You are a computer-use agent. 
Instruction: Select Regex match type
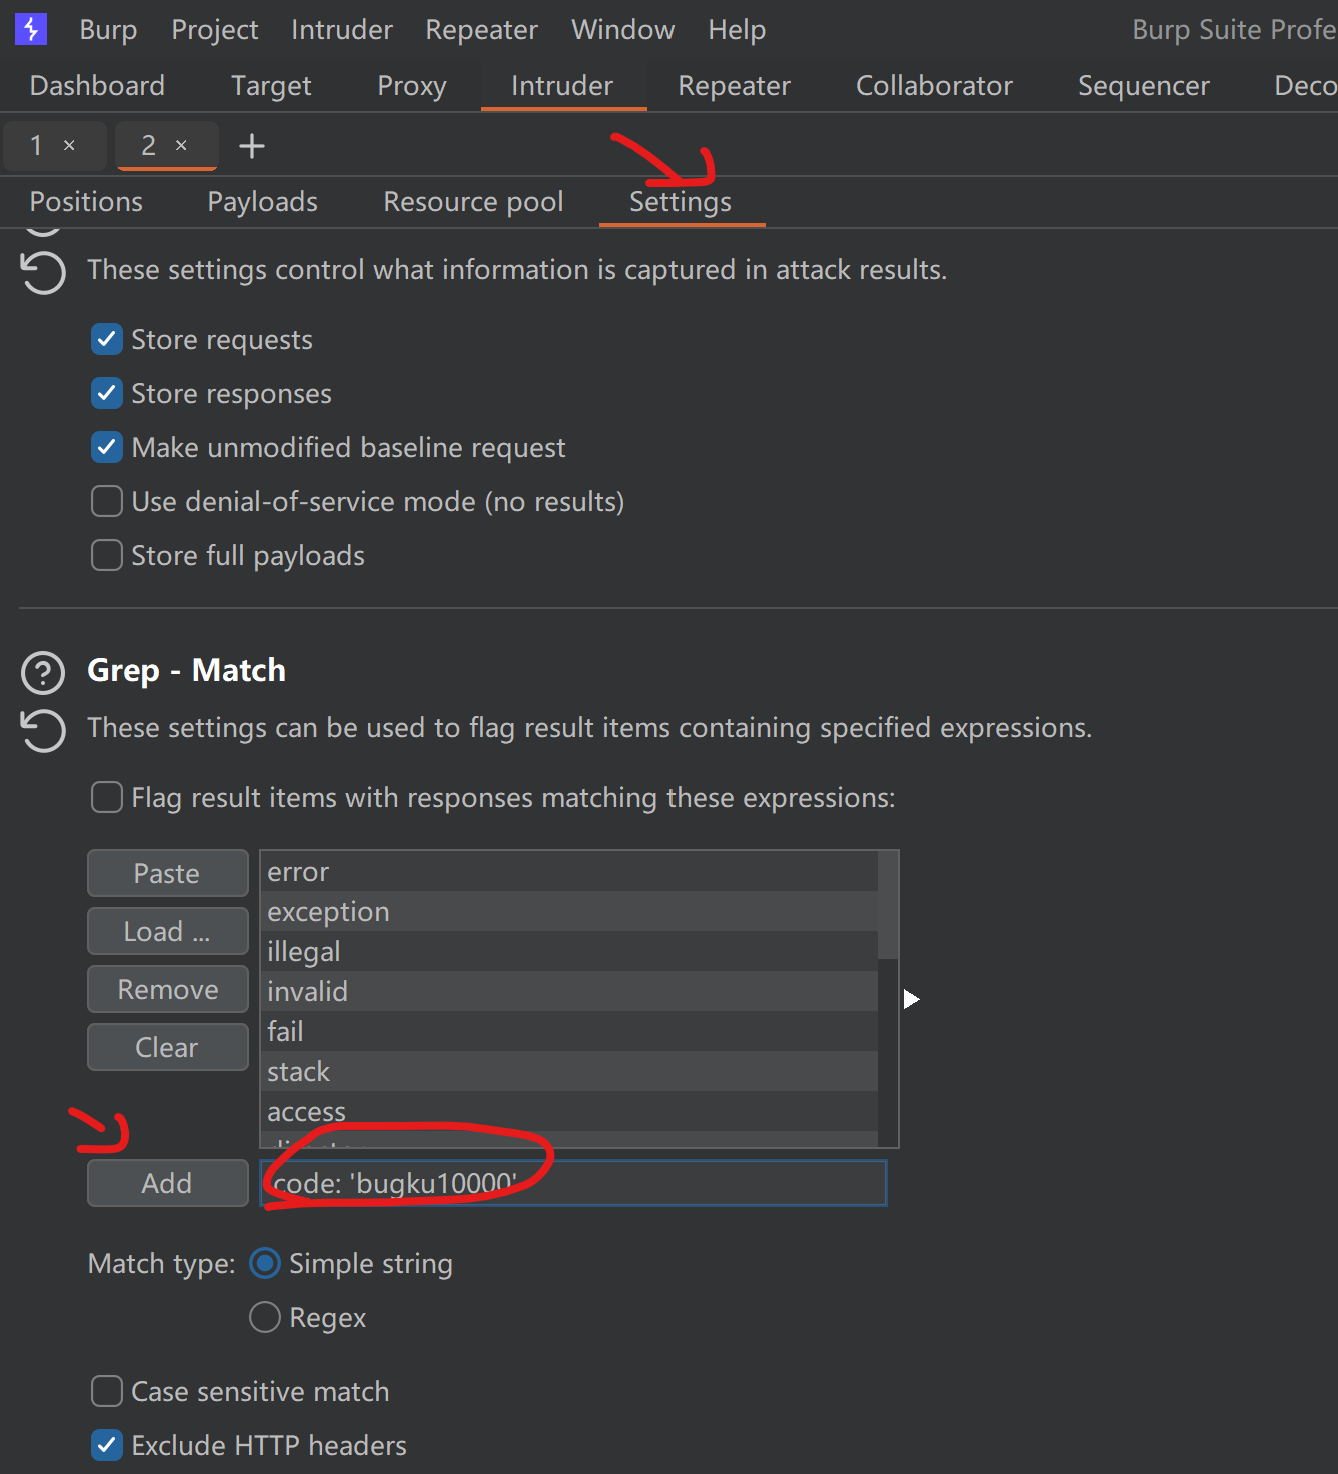click(x=265, y=1317)
